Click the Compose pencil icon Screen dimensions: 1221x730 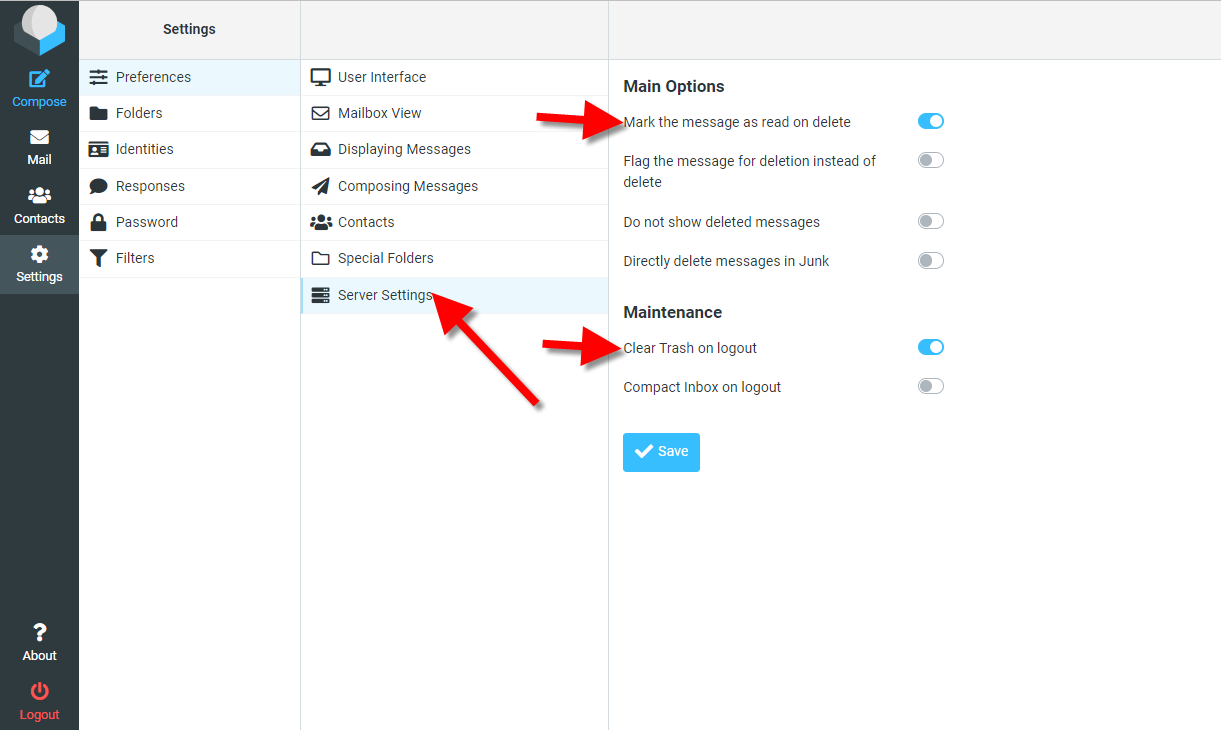coord(39,79)
